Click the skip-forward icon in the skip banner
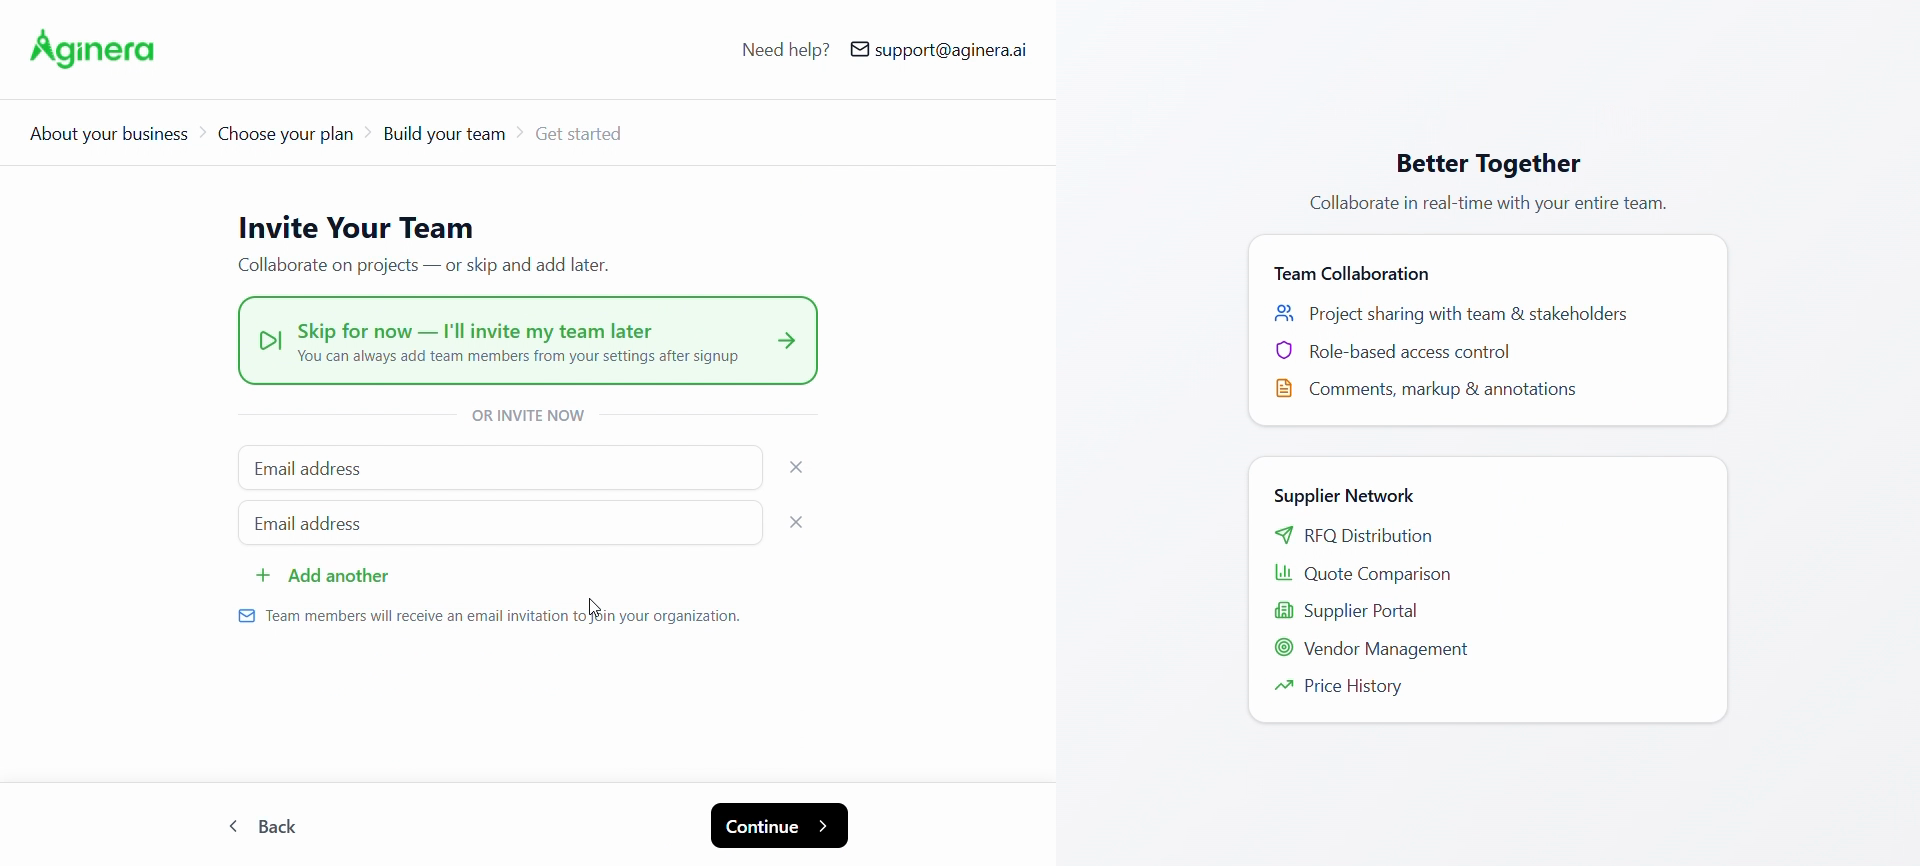 click(270, 342)
